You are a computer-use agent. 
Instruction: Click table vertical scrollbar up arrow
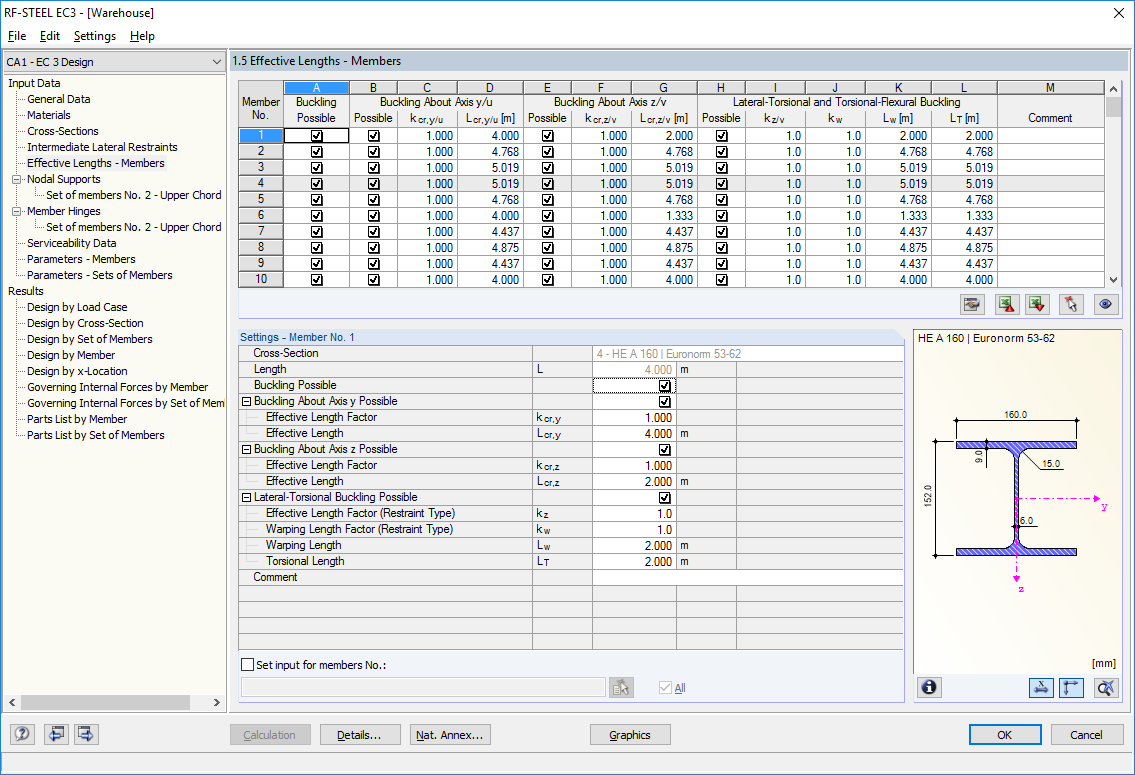[x=1113, y=88]
